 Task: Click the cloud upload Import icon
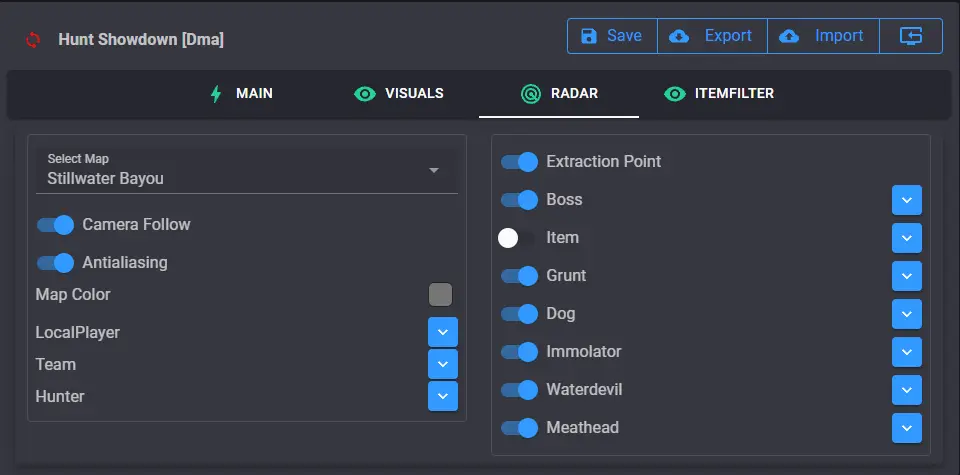[789, 36]
